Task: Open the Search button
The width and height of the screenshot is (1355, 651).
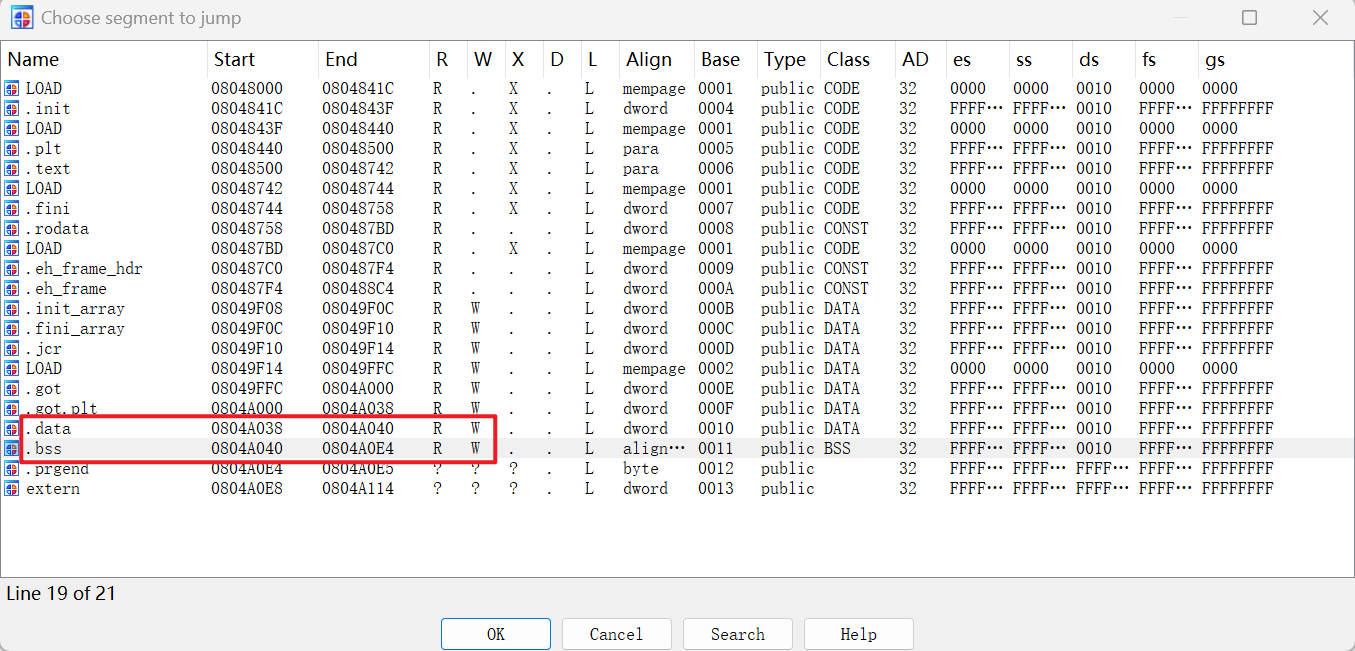Action: tap(737, 634)
